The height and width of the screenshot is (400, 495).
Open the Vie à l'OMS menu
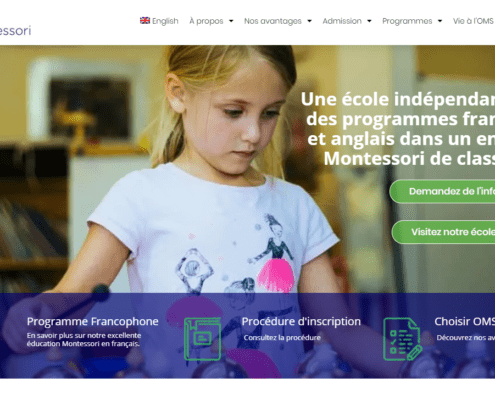coord(473,21)
